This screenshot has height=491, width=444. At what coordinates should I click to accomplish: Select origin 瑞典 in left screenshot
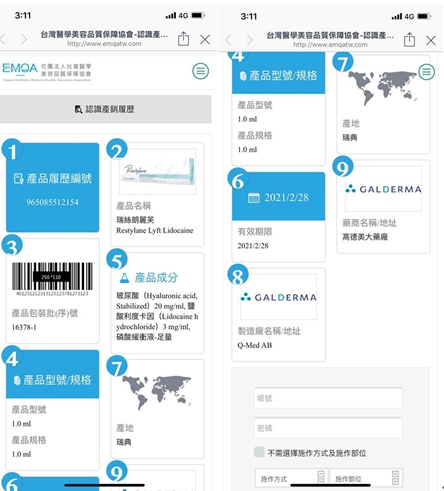point(124,442)
